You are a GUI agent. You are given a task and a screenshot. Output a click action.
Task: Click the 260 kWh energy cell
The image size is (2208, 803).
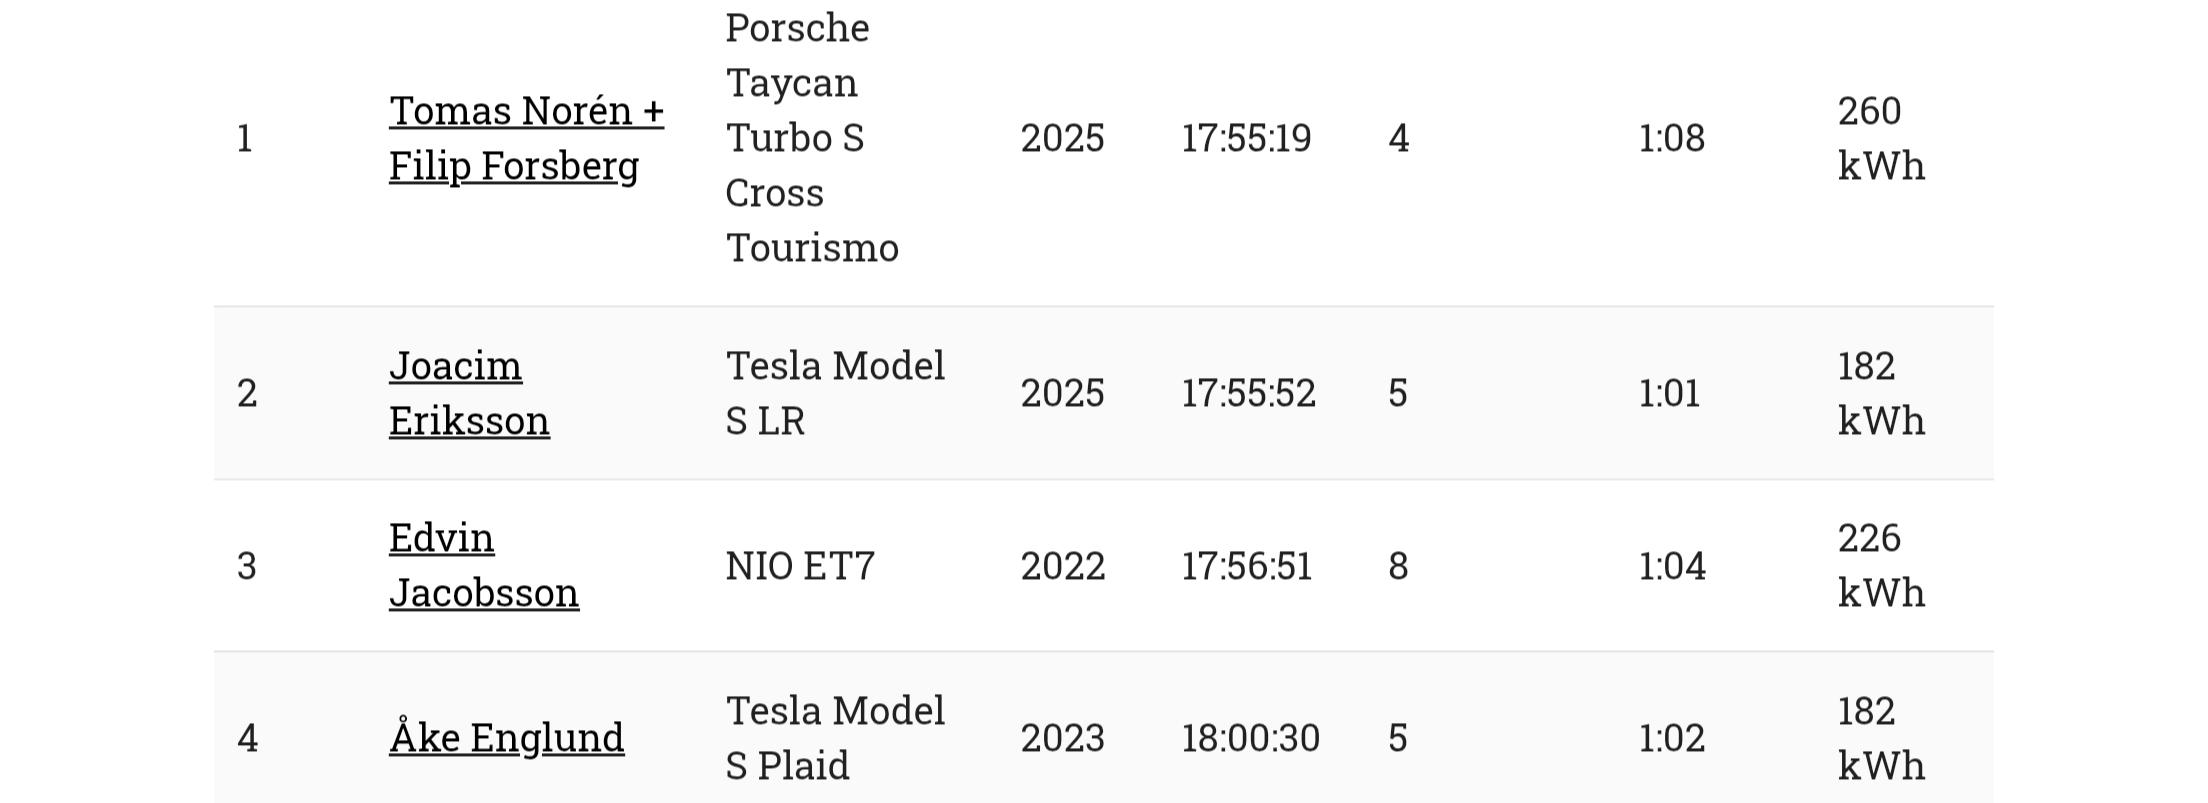coord(1880,138)
